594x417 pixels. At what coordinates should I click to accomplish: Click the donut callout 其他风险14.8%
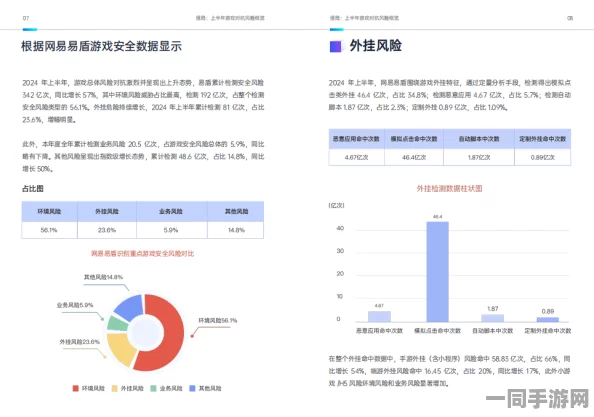pos(103,277)
